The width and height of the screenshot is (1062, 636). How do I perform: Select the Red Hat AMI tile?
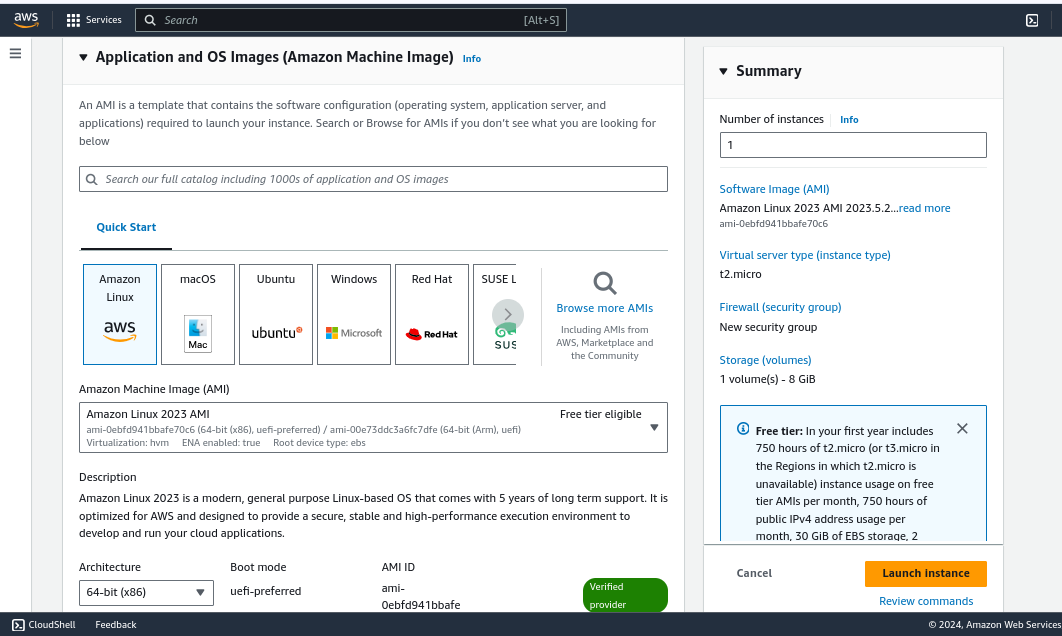(431, 314)
